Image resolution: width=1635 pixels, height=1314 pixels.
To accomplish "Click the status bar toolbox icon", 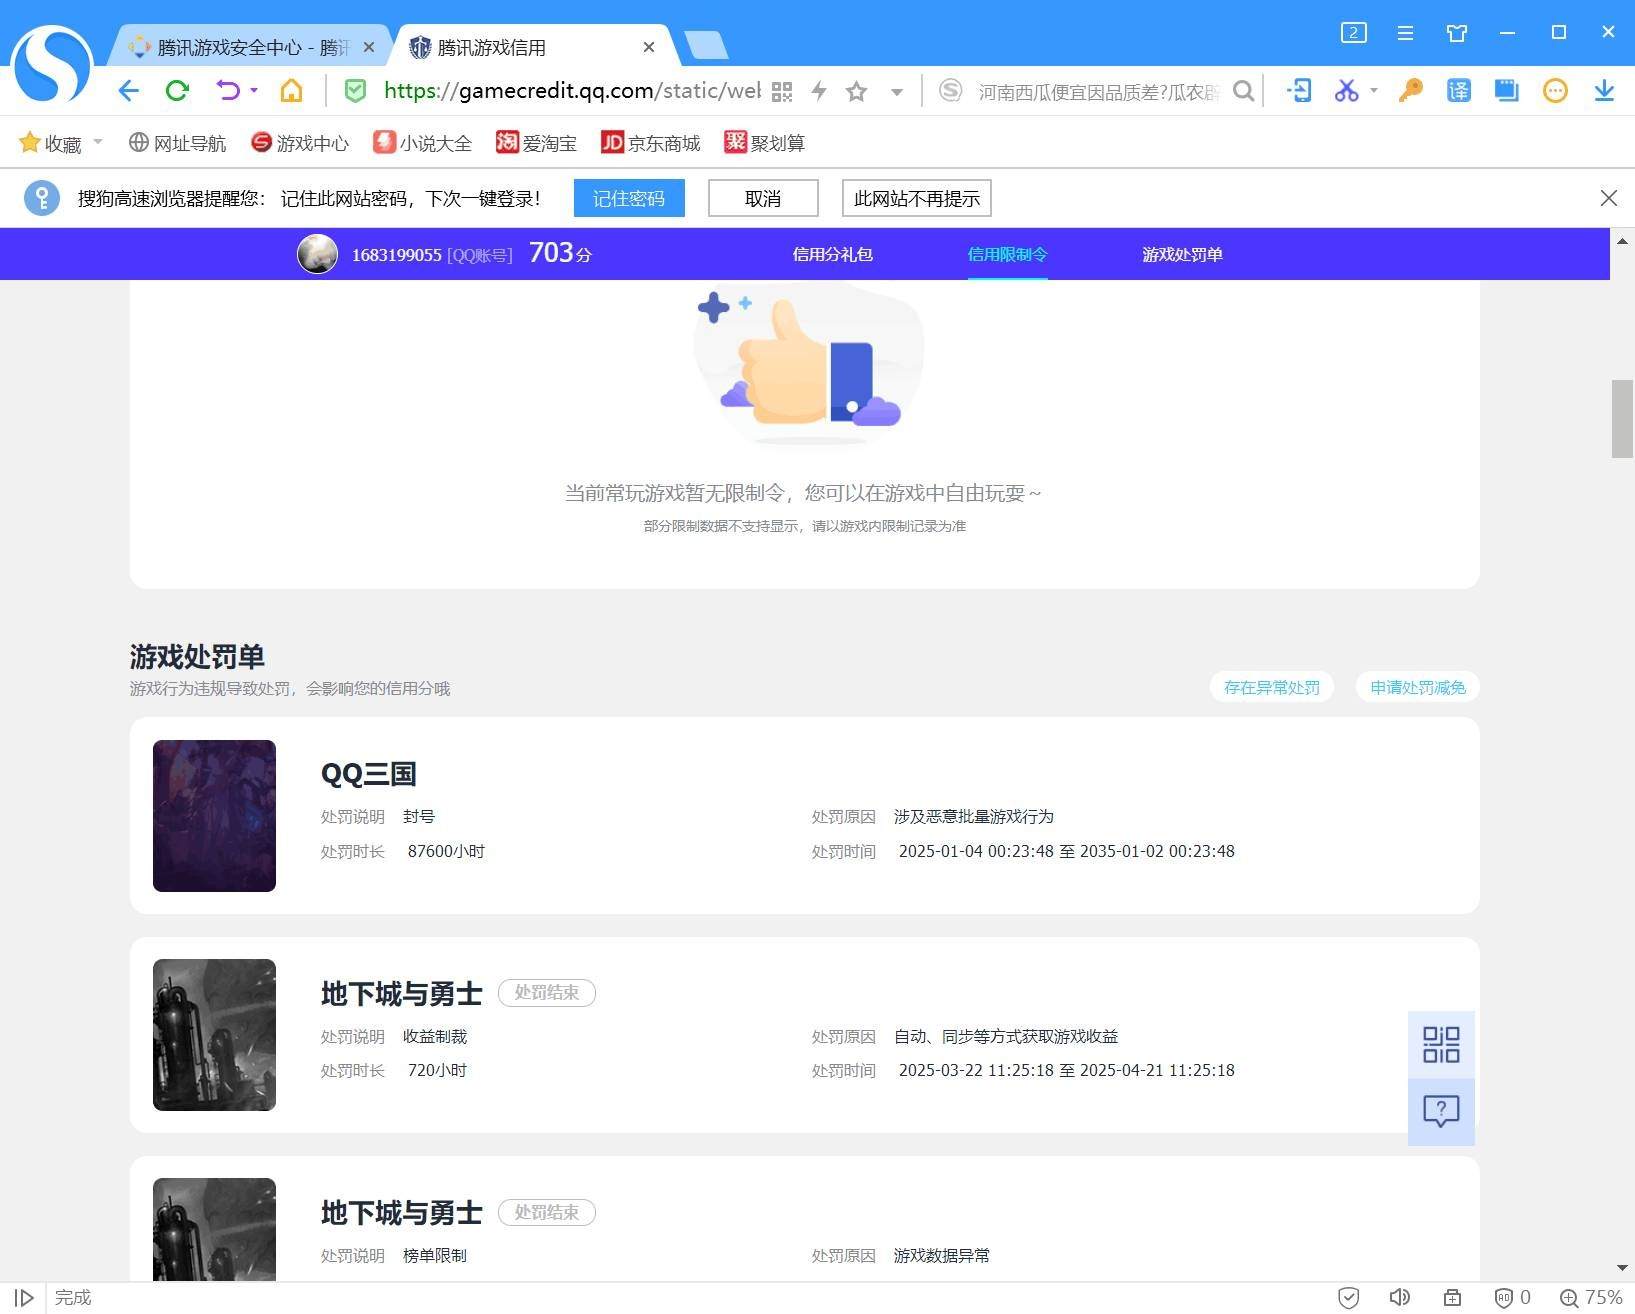I will 1452,1298.
